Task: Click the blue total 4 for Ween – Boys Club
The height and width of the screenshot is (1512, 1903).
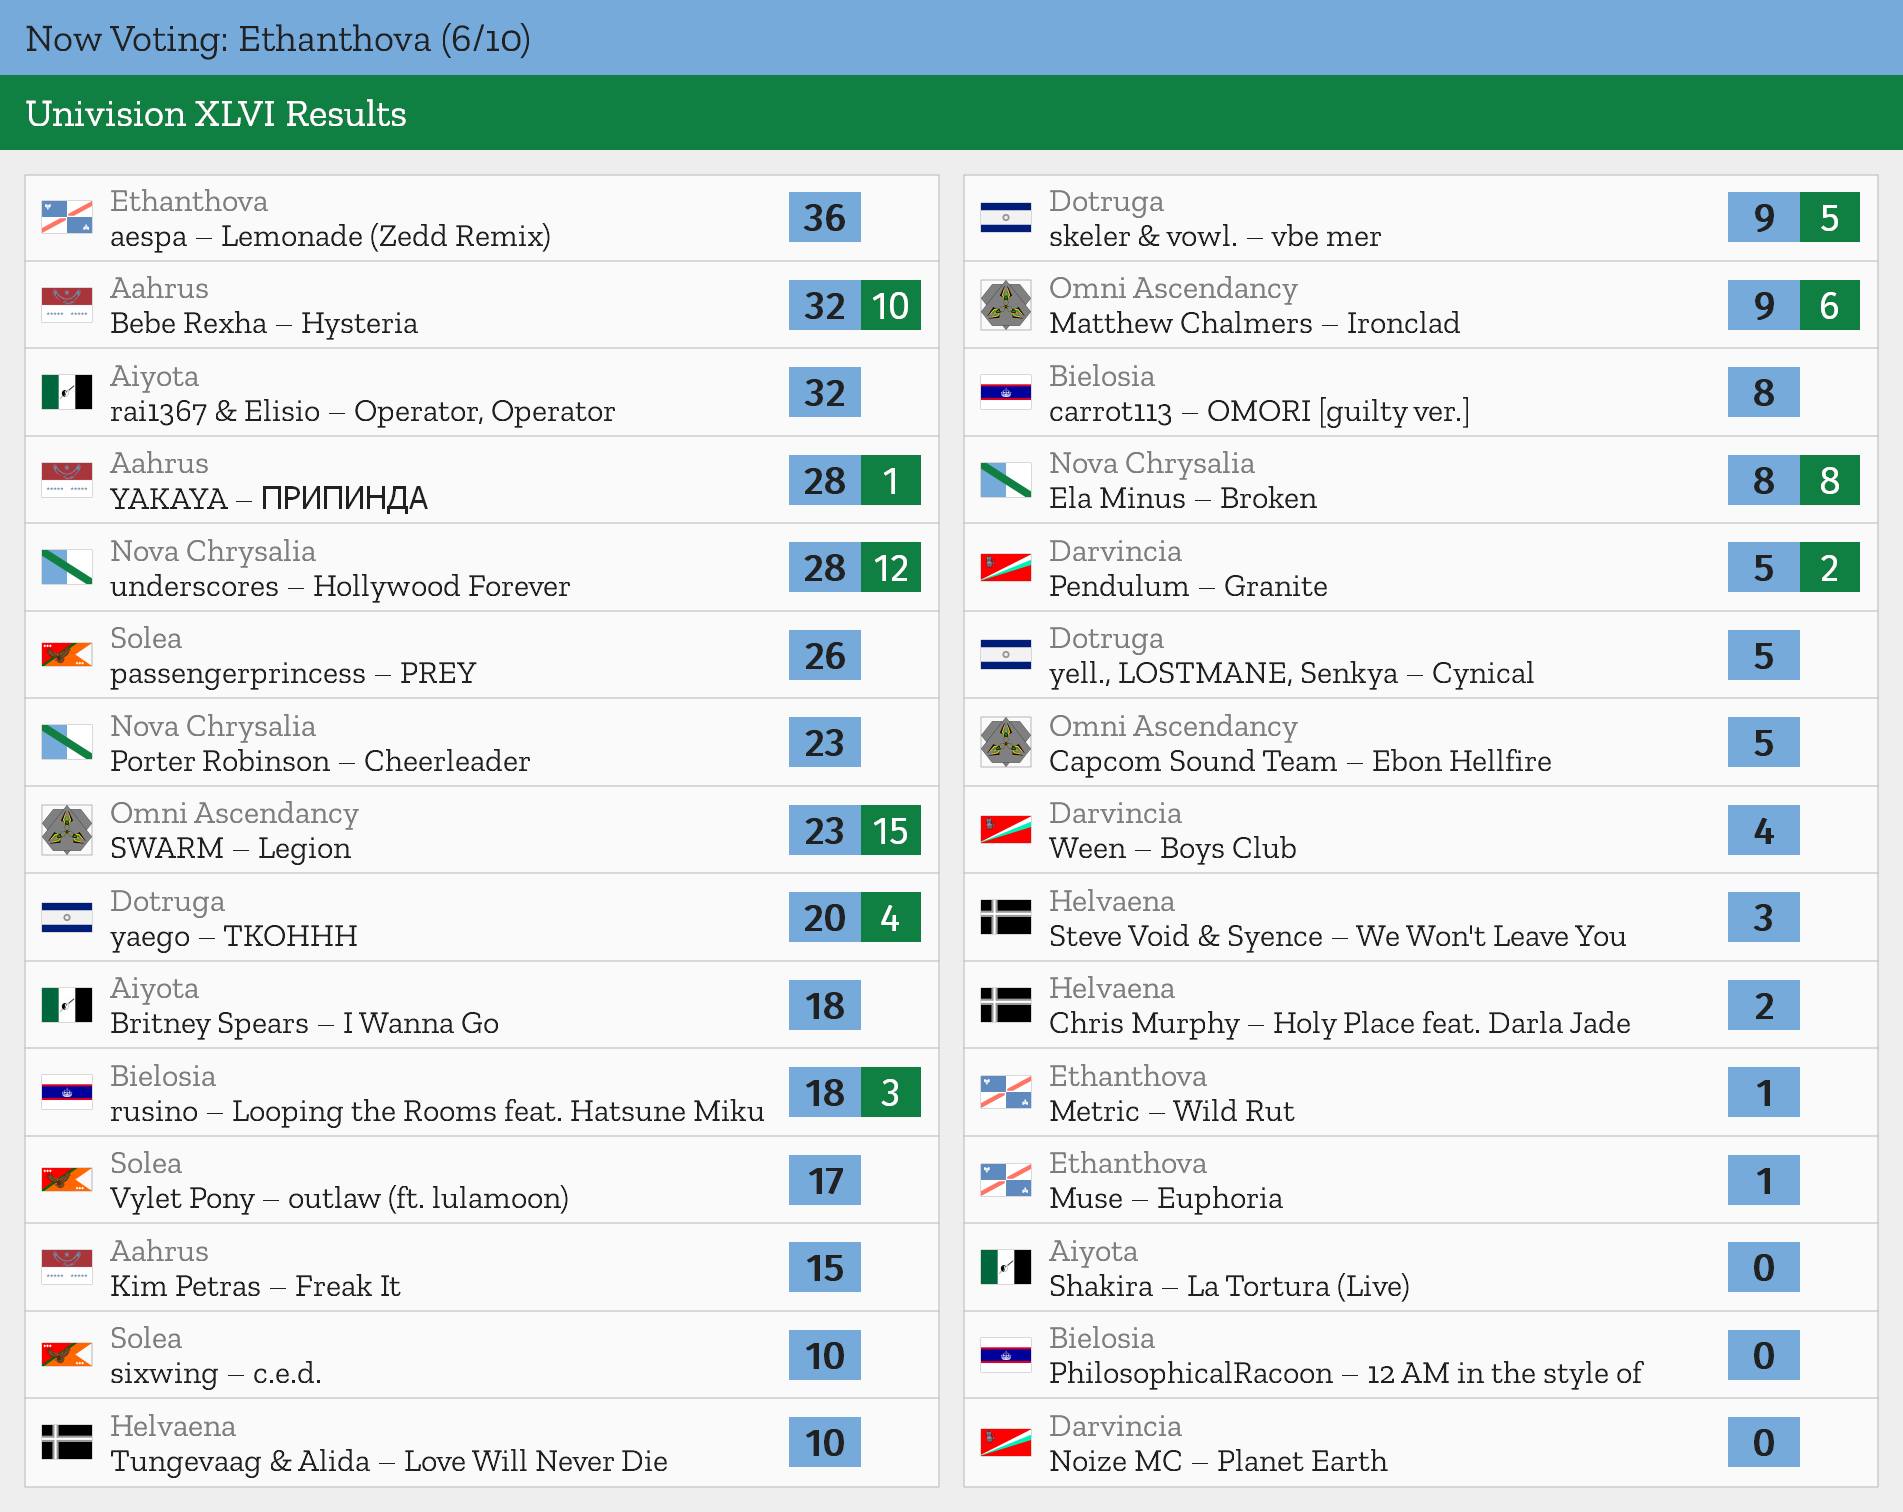Action: point(1764,830)
